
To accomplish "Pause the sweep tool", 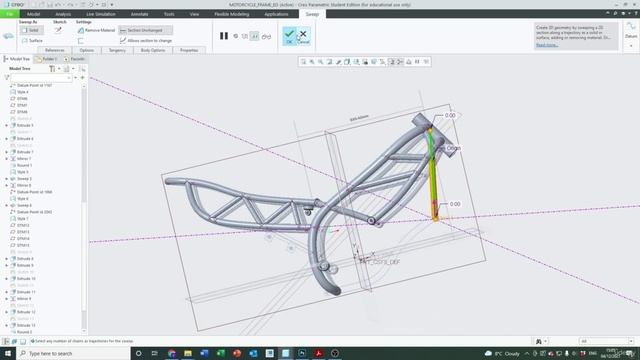I will (224, 36).
